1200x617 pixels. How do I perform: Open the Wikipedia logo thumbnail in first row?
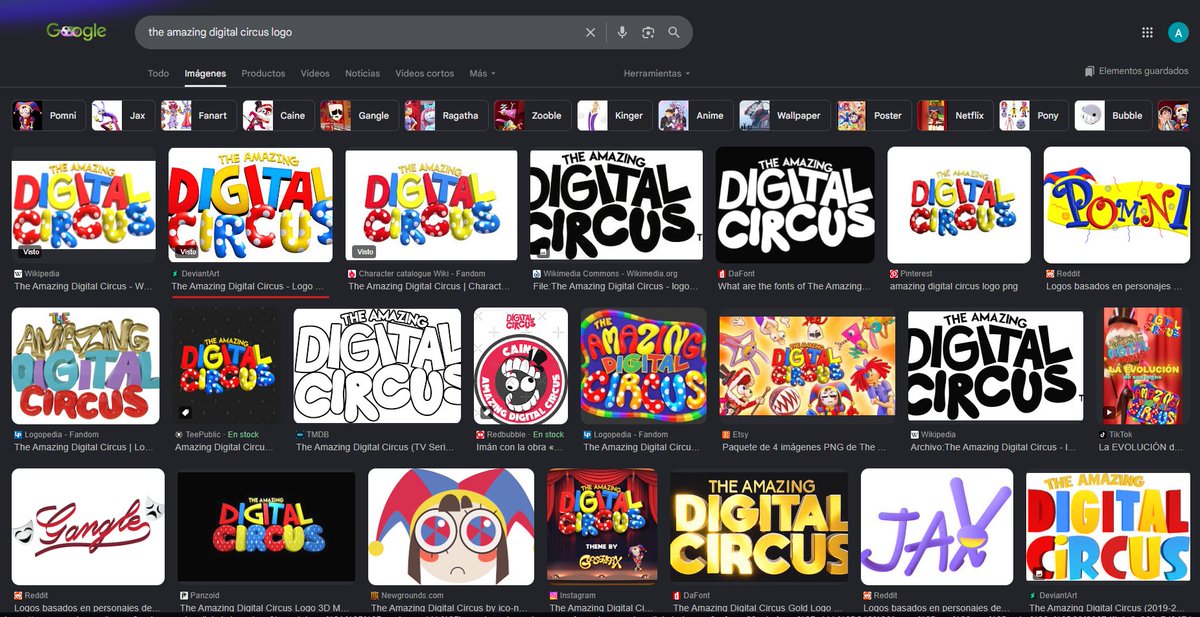click(x=84, y=204)
